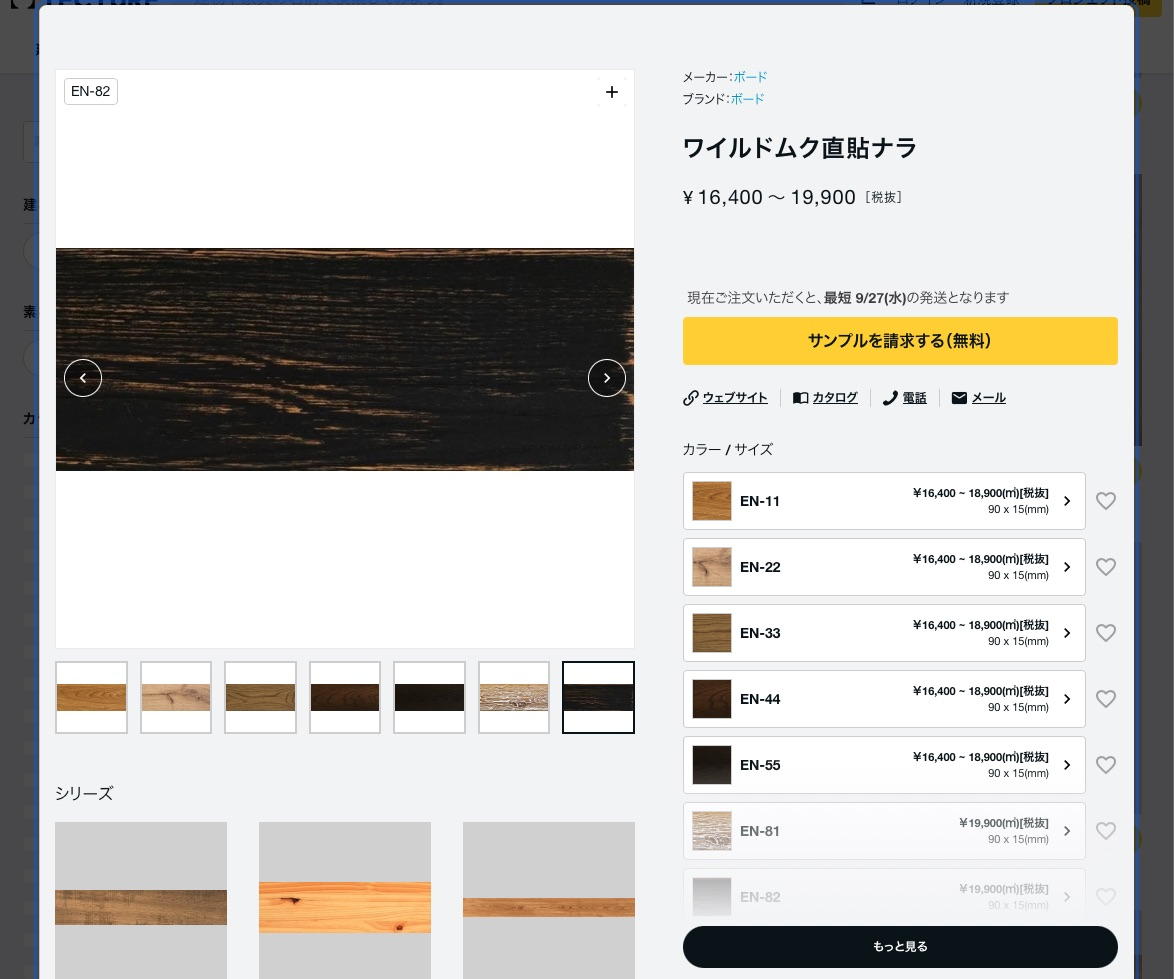Favorite EN-82 with heart icon
Image resolution: width=1174 pixels, height=979 pixels.
pyautogui.click(x=1106, y=896)
